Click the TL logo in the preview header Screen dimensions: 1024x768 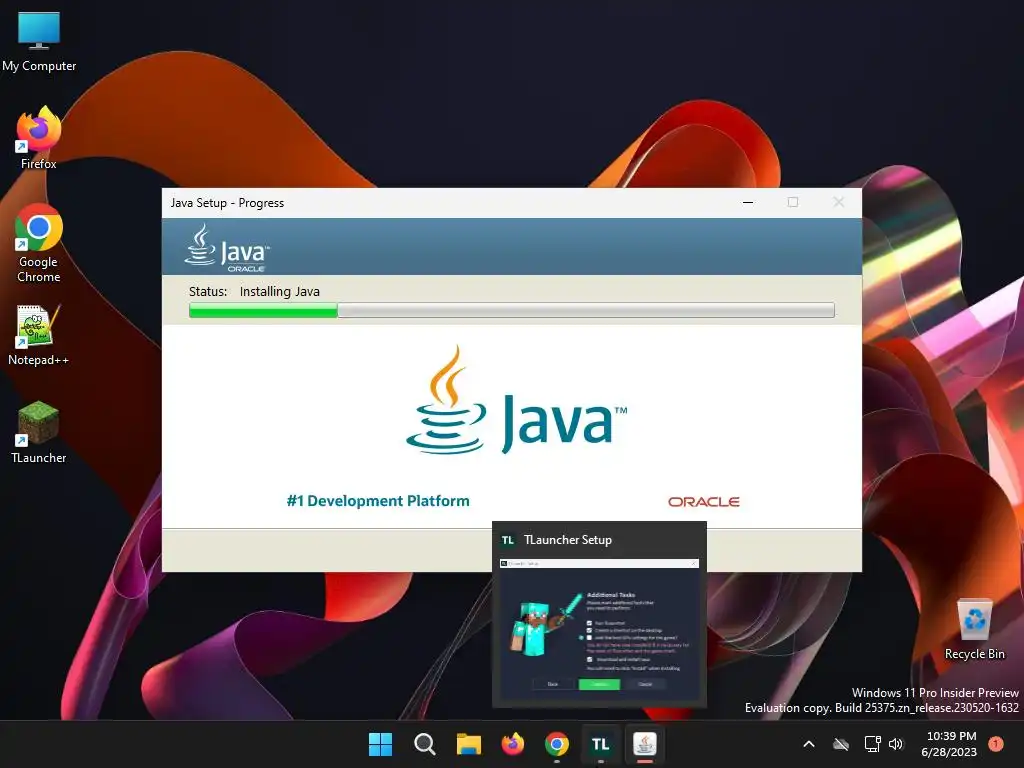(x=507, y=540)
